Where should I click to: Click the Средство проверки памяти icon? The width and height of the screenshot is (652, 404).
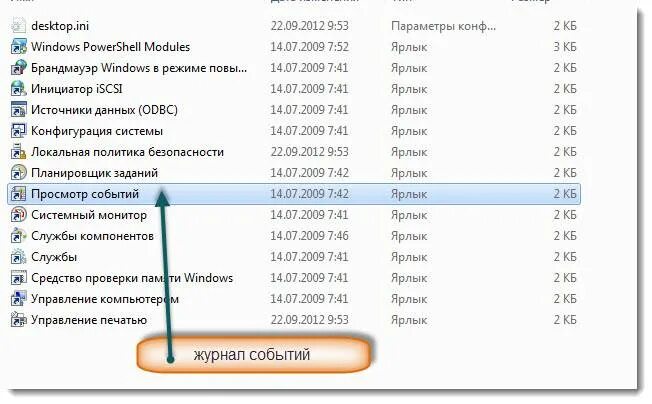pos(18,278)
